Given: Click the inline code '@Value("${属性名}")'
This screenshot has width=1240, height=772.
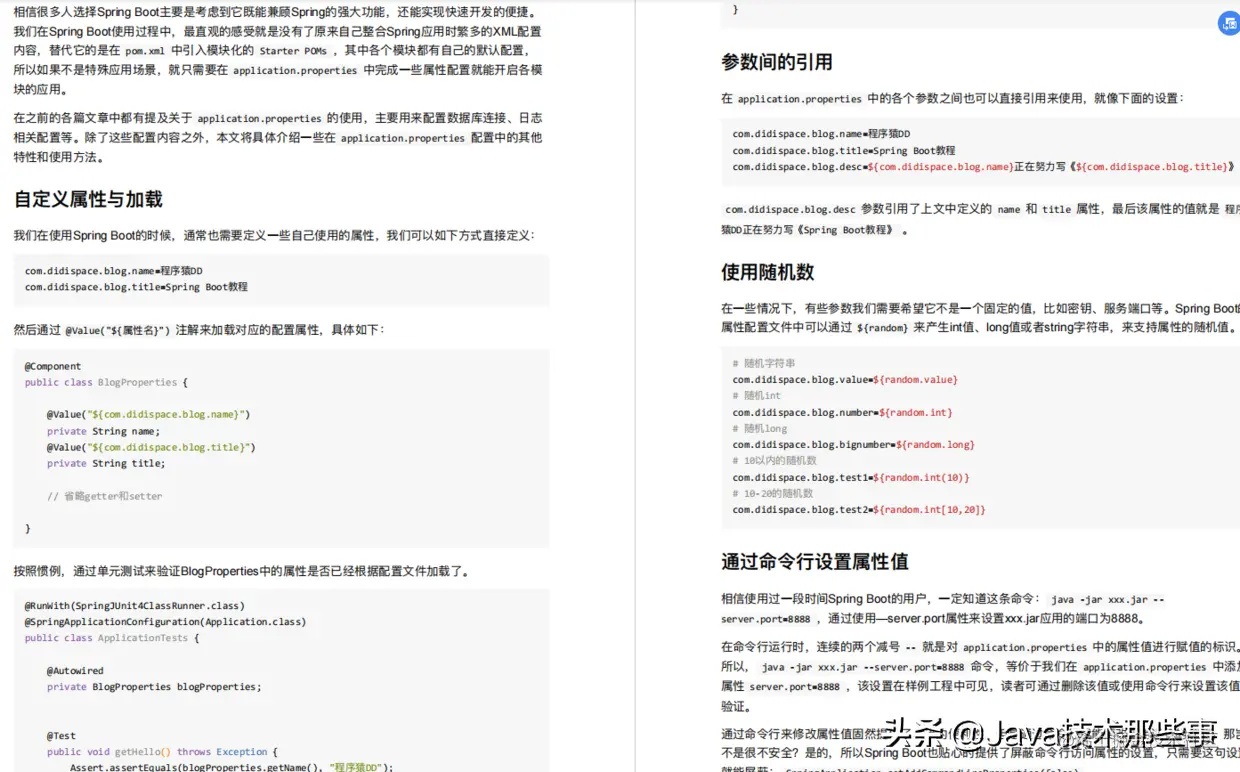Looking at the screenshot, I should 117,330.
